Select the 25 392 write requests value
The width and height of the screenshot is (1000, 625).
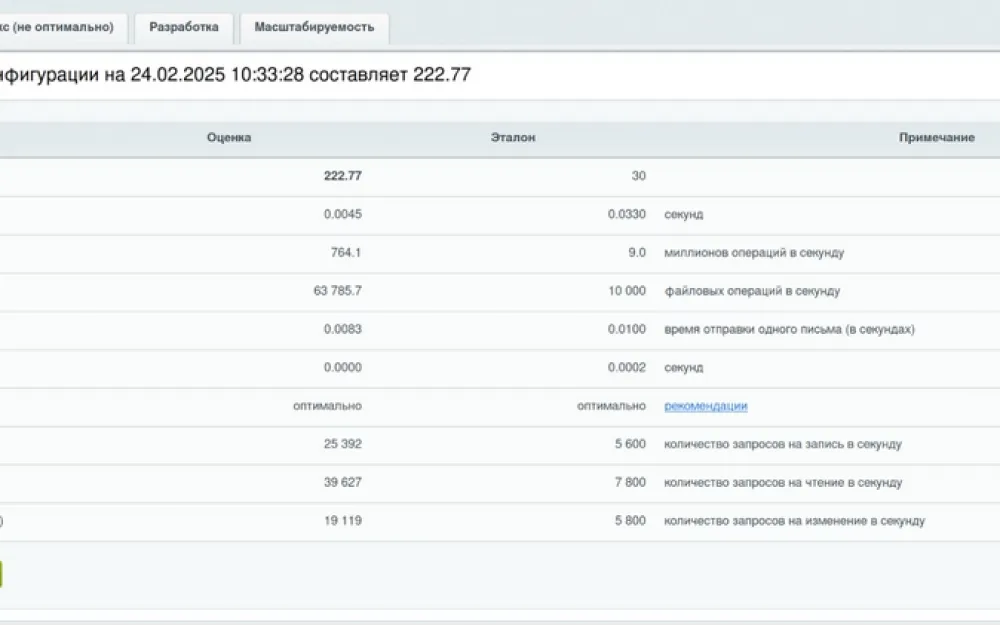click(342, 444)
